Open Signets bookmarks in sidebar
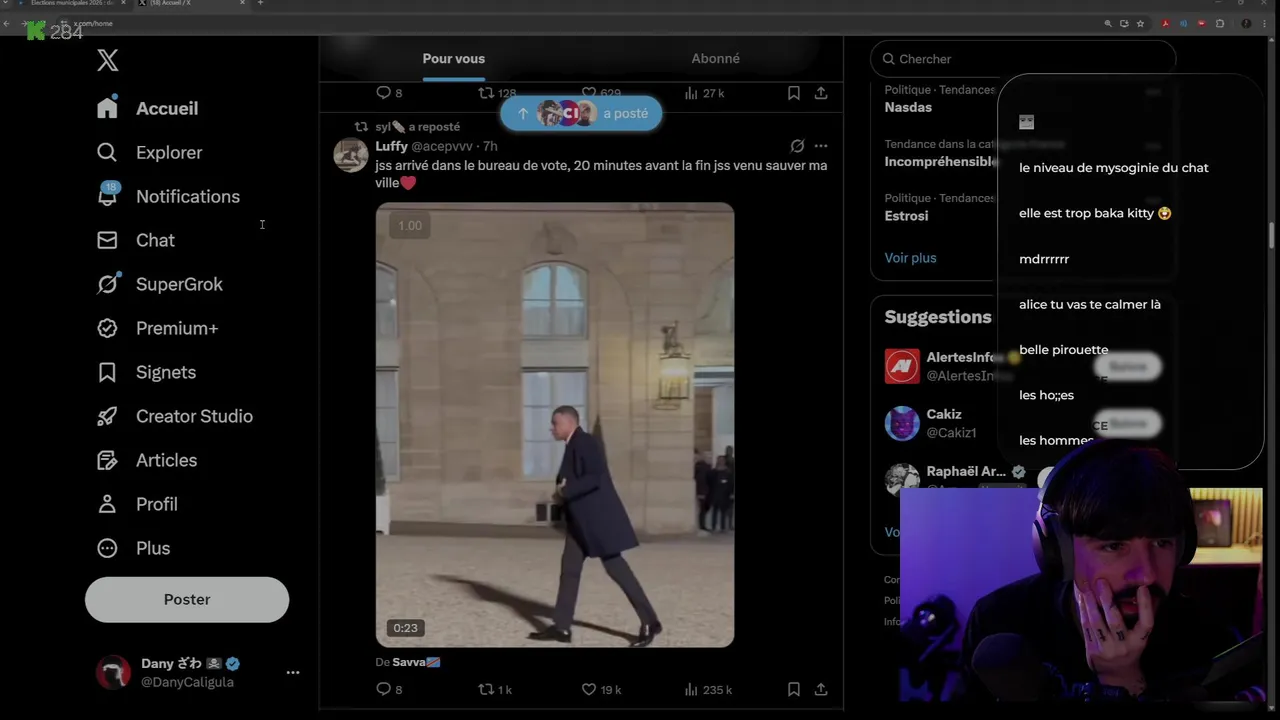The image size is (1280, 720). click(x=146, y=372)
